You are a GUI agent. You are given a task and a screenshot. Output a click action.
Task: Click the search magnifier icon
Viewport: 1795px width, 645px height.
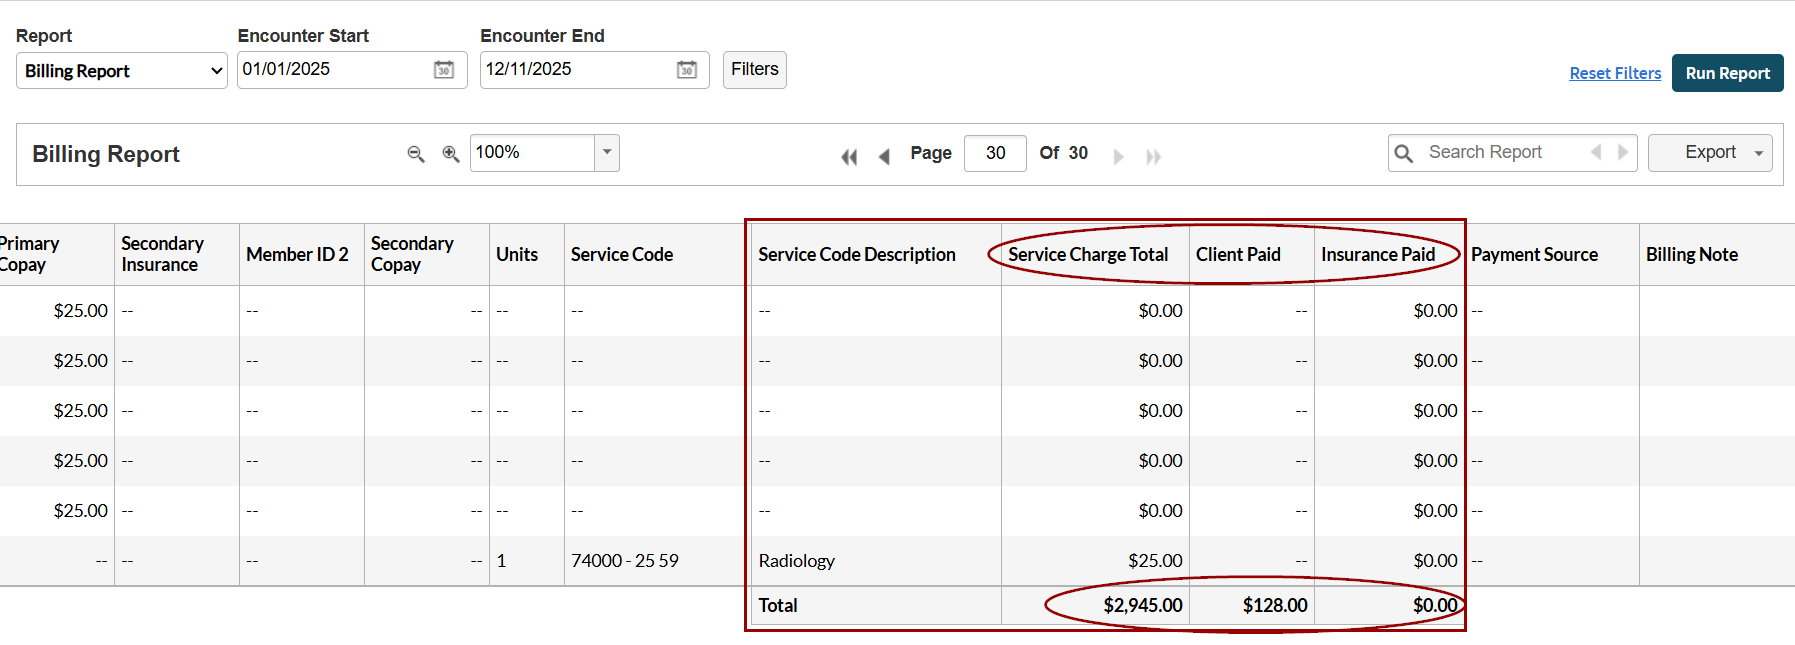(x=1404, y=153)
